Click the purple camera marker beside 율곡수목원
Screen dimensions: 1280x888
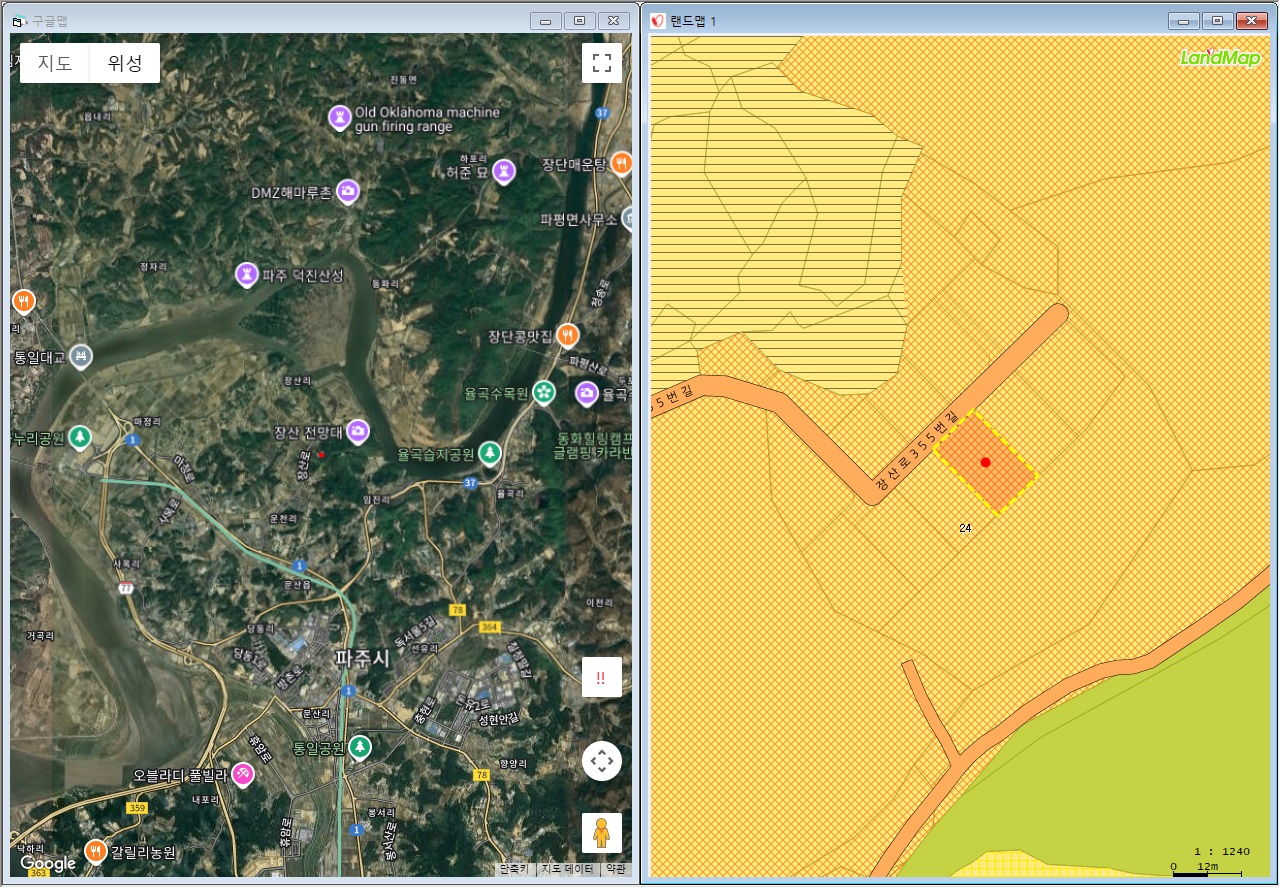587,393
